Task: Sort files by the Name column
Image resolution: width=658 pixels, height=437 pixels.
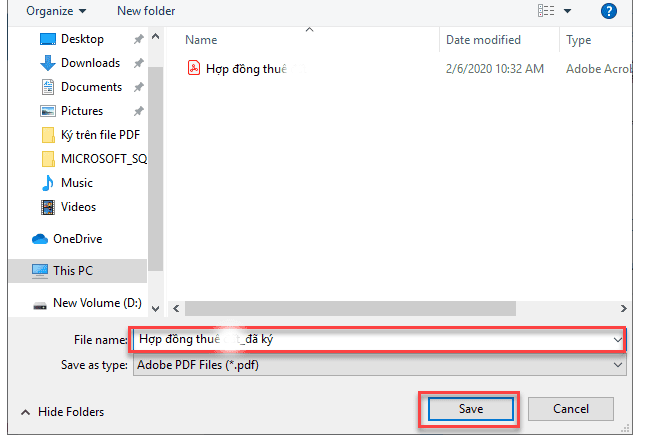Action: pyautogui.click(x=201, y=40)
